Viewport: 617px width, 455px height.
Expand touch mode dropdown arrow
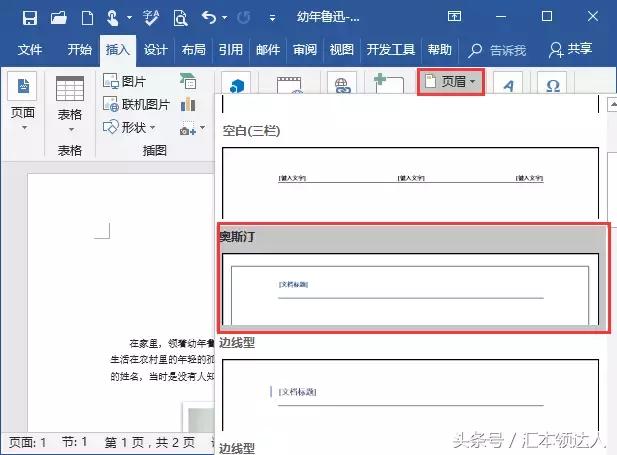[x=129, y=18]
